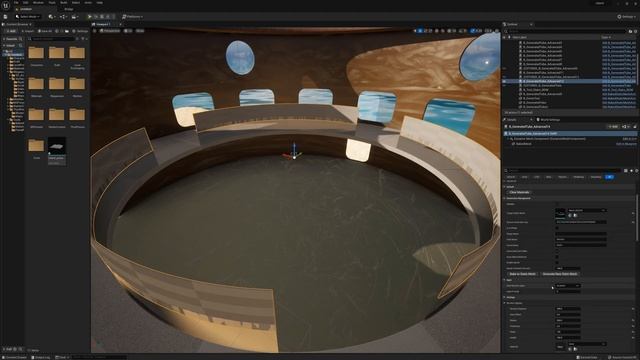Expand the Favorites section
The width and height of the screenshot is (640, 360).
point(11,39)
